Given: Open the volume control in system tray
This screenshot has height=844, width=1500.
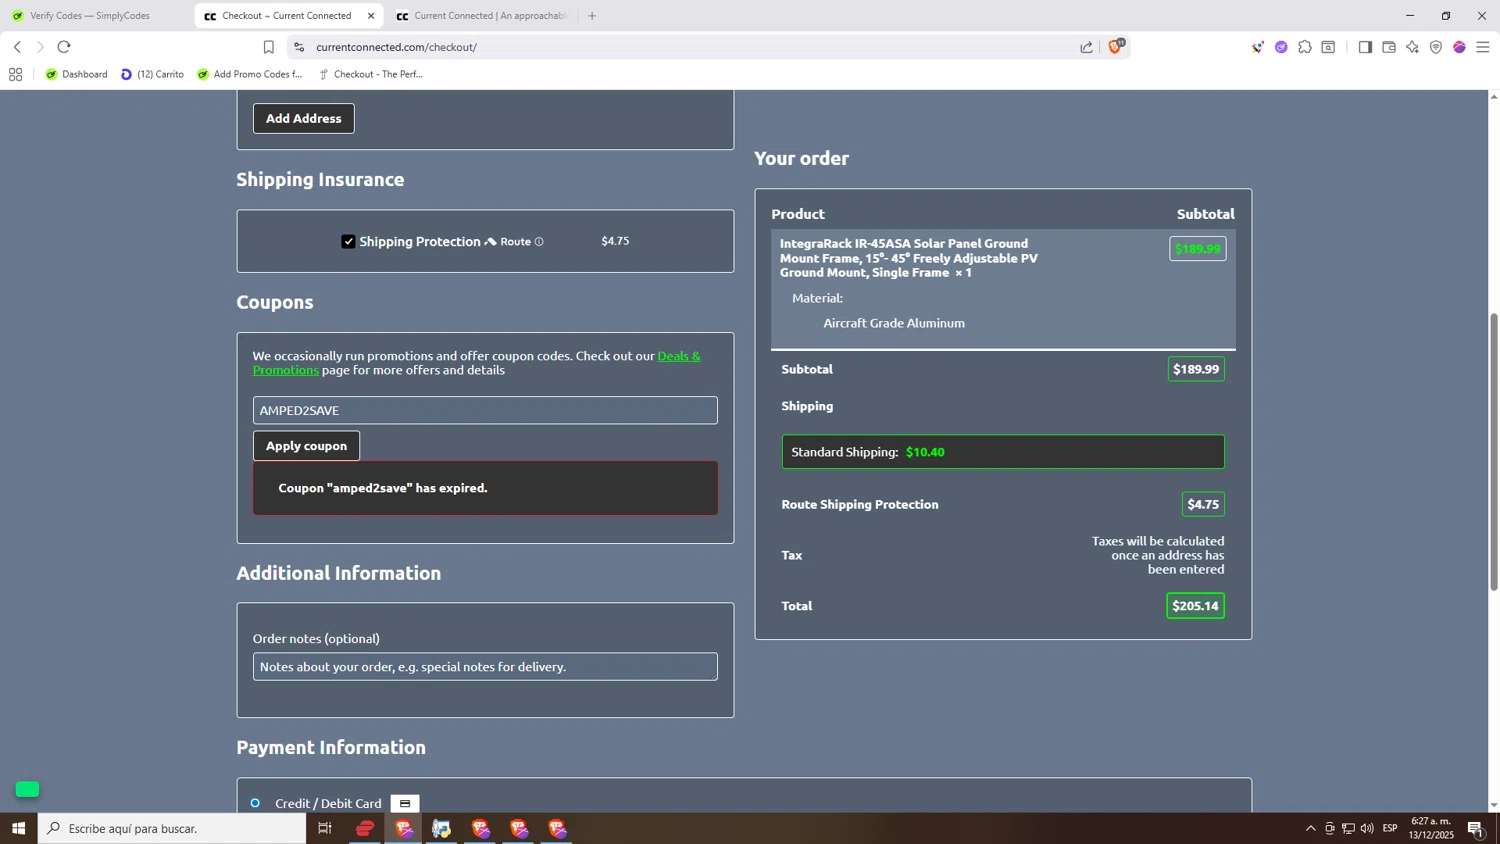Looking at the screenshot, I should coord(1367,828).
